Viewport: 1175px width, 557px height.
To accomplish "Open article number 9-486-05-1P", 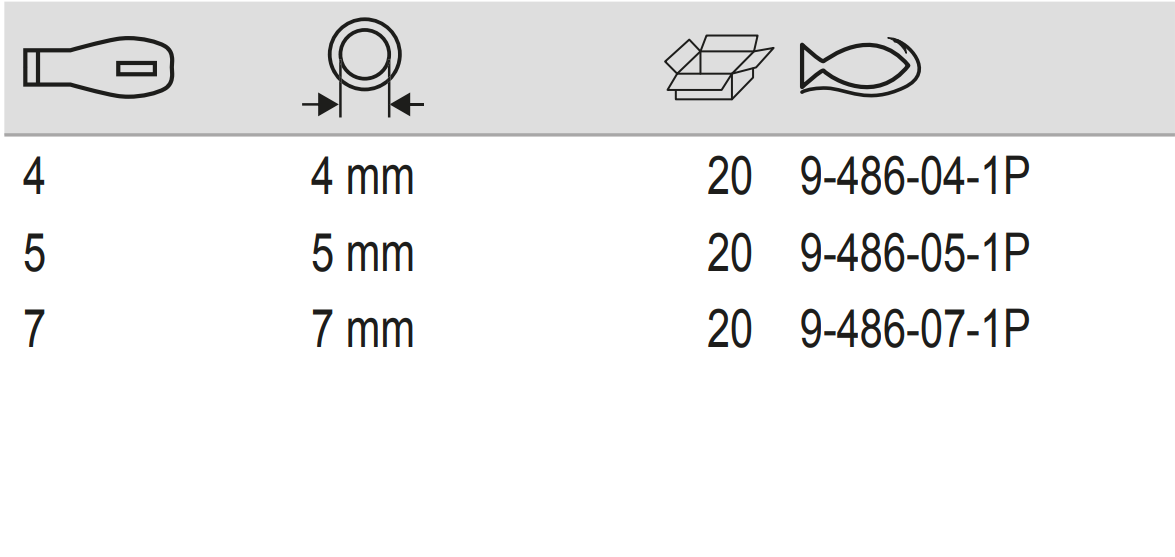I will point(914,255).
